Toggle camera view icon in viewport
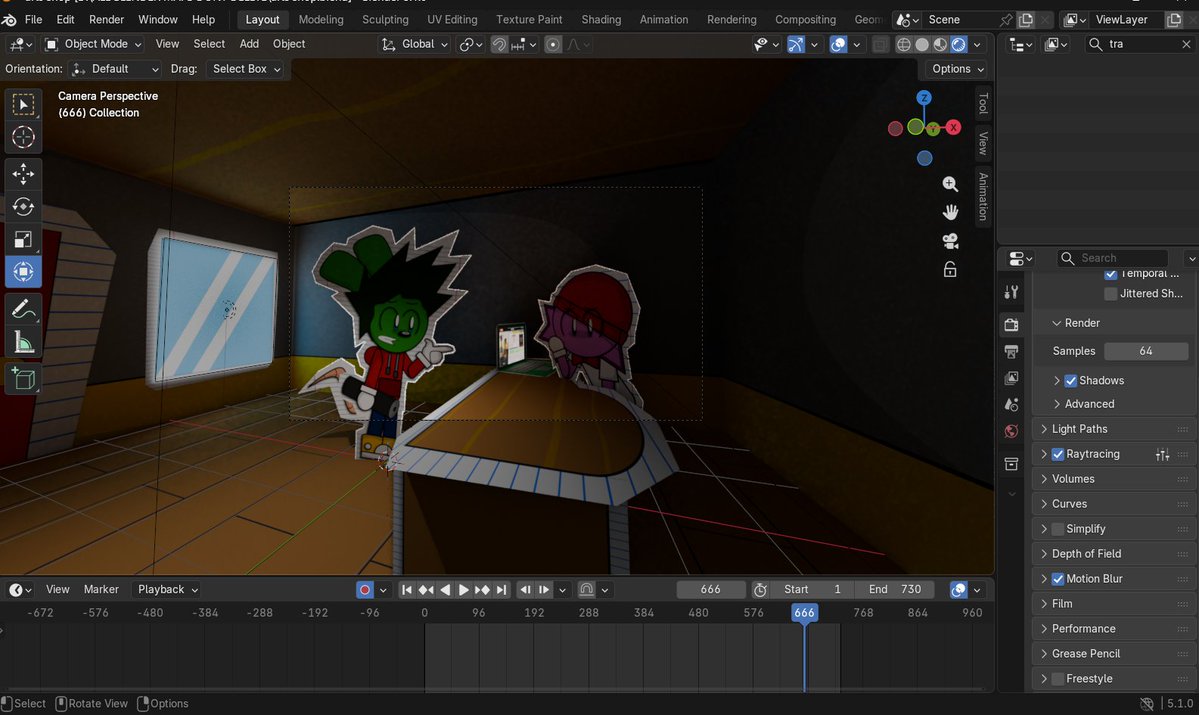This screenshot has height=715, width=1199. coord(950,241)
